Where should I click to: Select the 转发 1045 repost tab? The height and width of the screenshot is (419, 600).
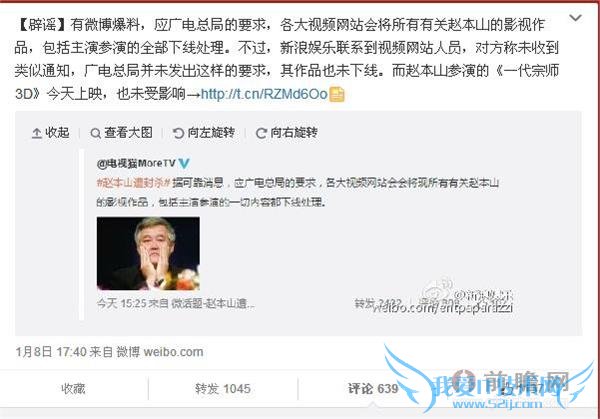coord(223,389)
